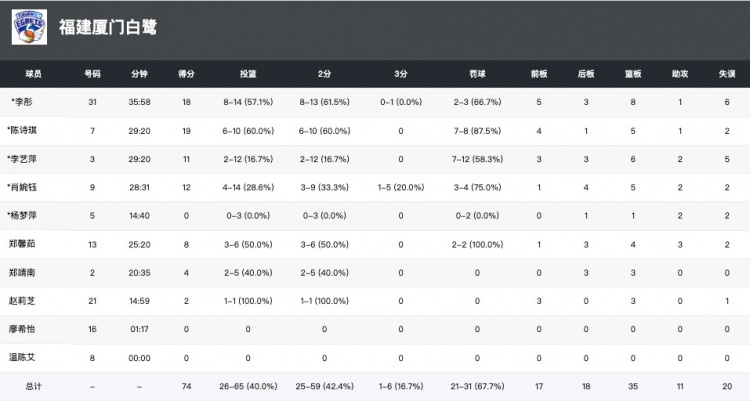Sort by 得分 column header

click(185, 74)
